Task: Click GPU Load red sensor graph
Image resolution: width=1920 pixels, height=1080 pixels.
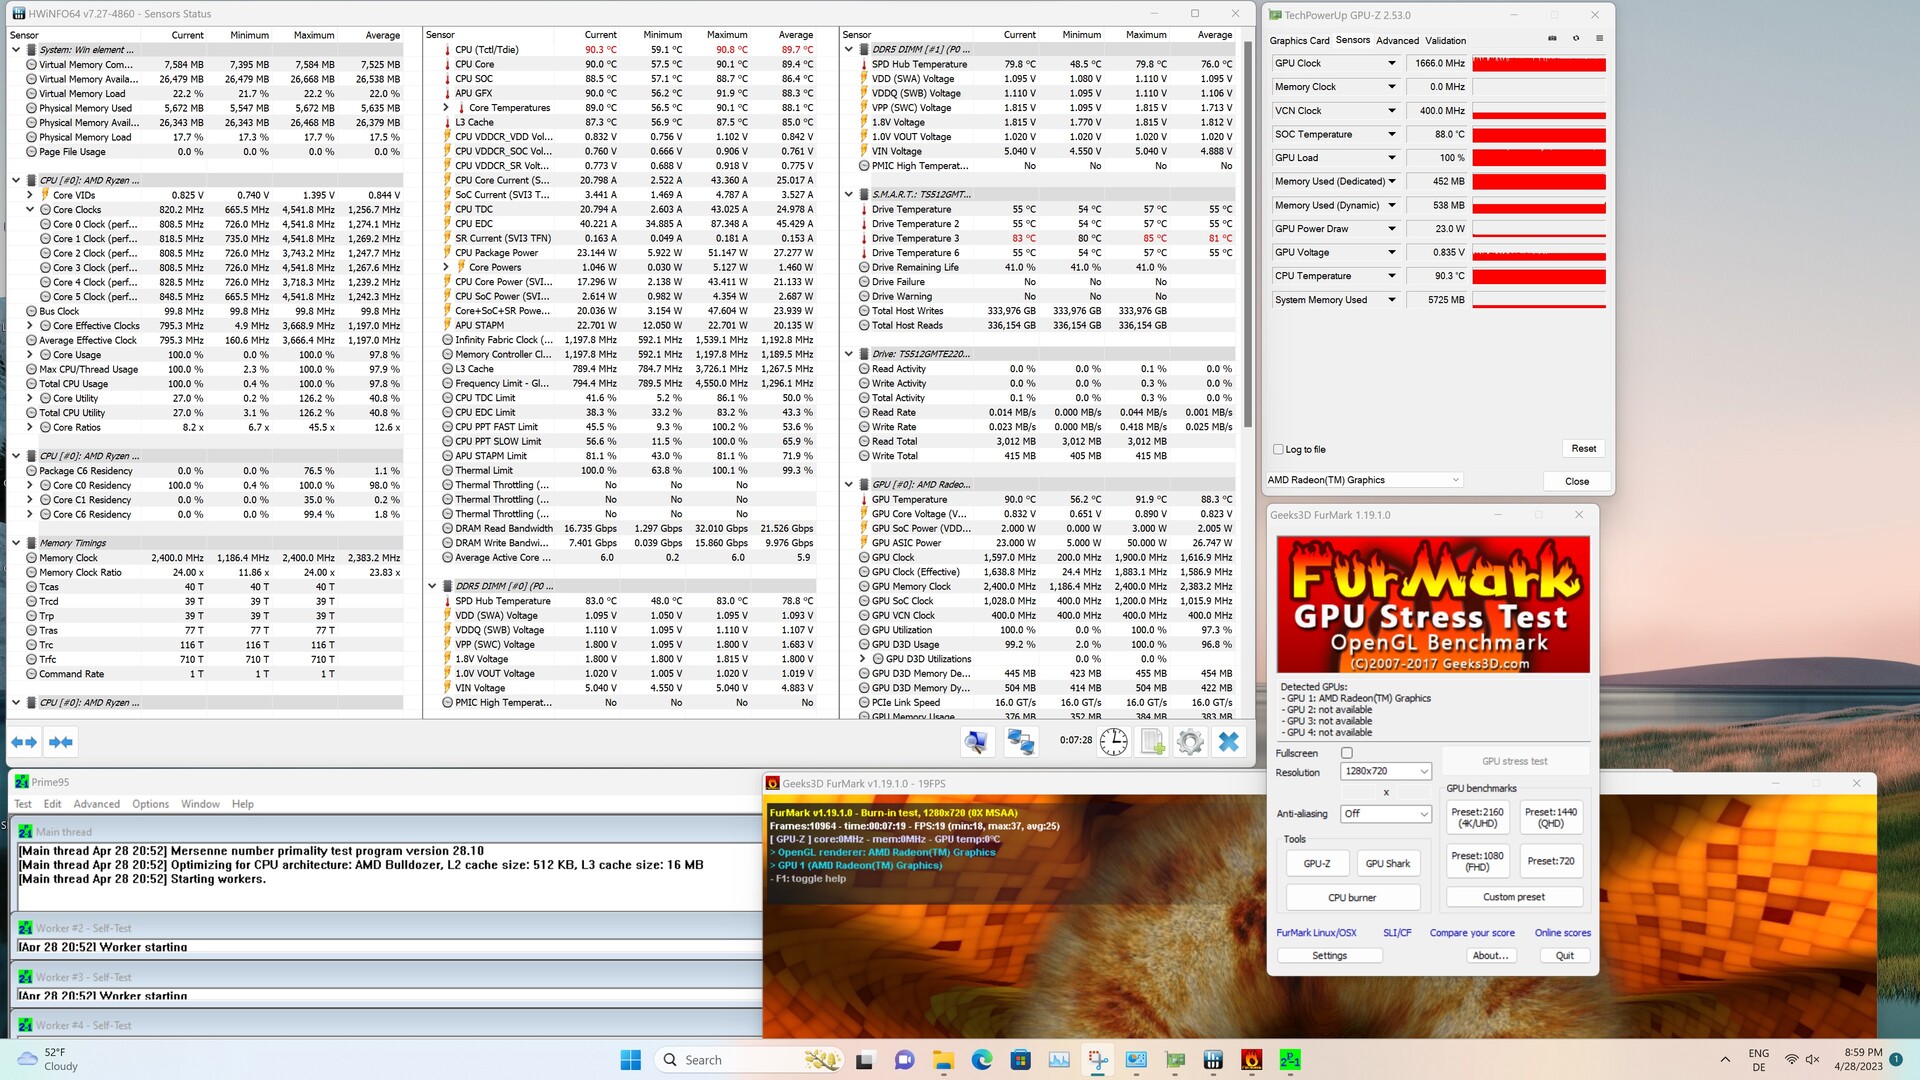Action: (x=1539, y=158)
